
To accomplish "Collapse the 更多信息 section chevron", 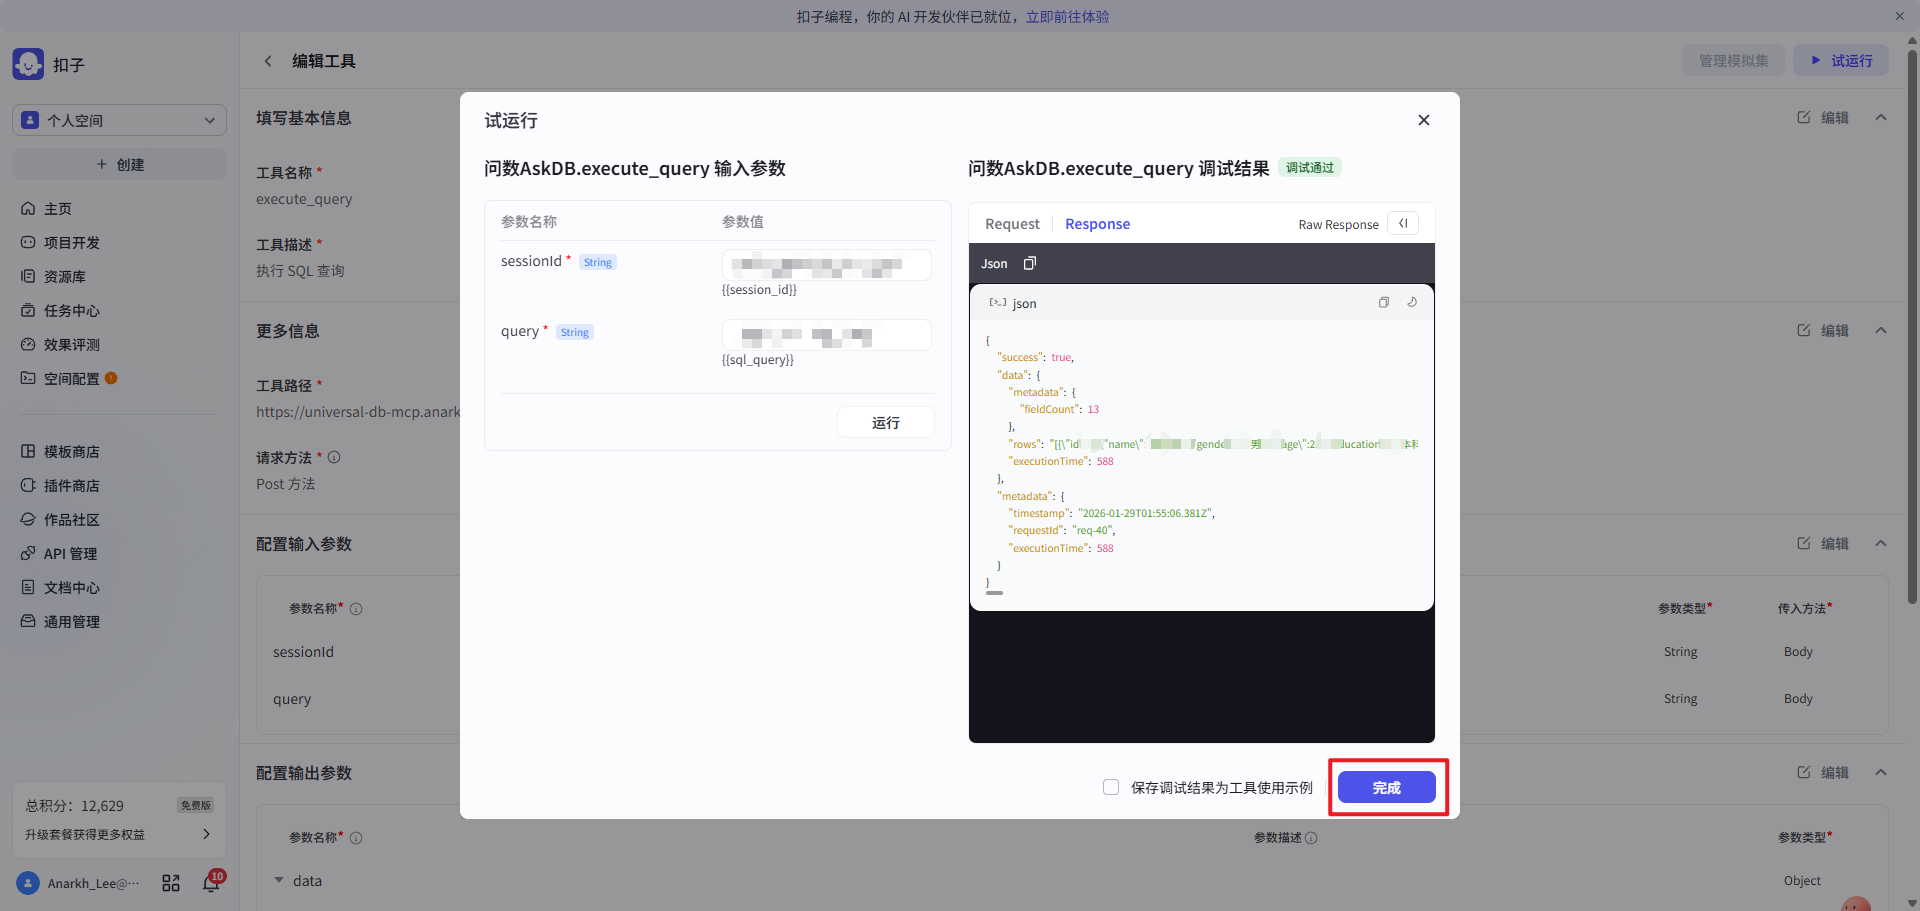I will [x=1881, y=331].
